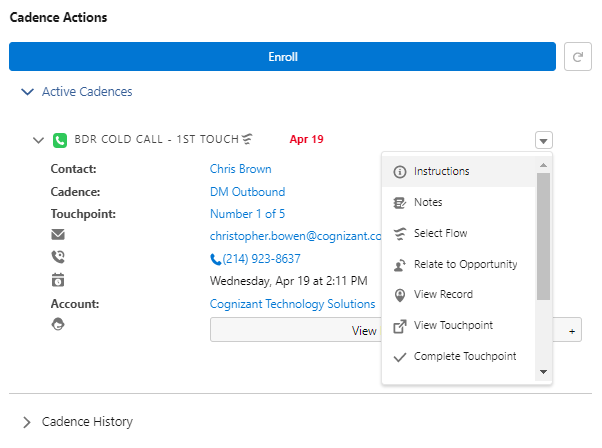The width and height of the screenshot is (602, 448).
Task: Click the dropdown menu scrollbar down arrow
Action: pyautogui.click(x=543, y=372)
